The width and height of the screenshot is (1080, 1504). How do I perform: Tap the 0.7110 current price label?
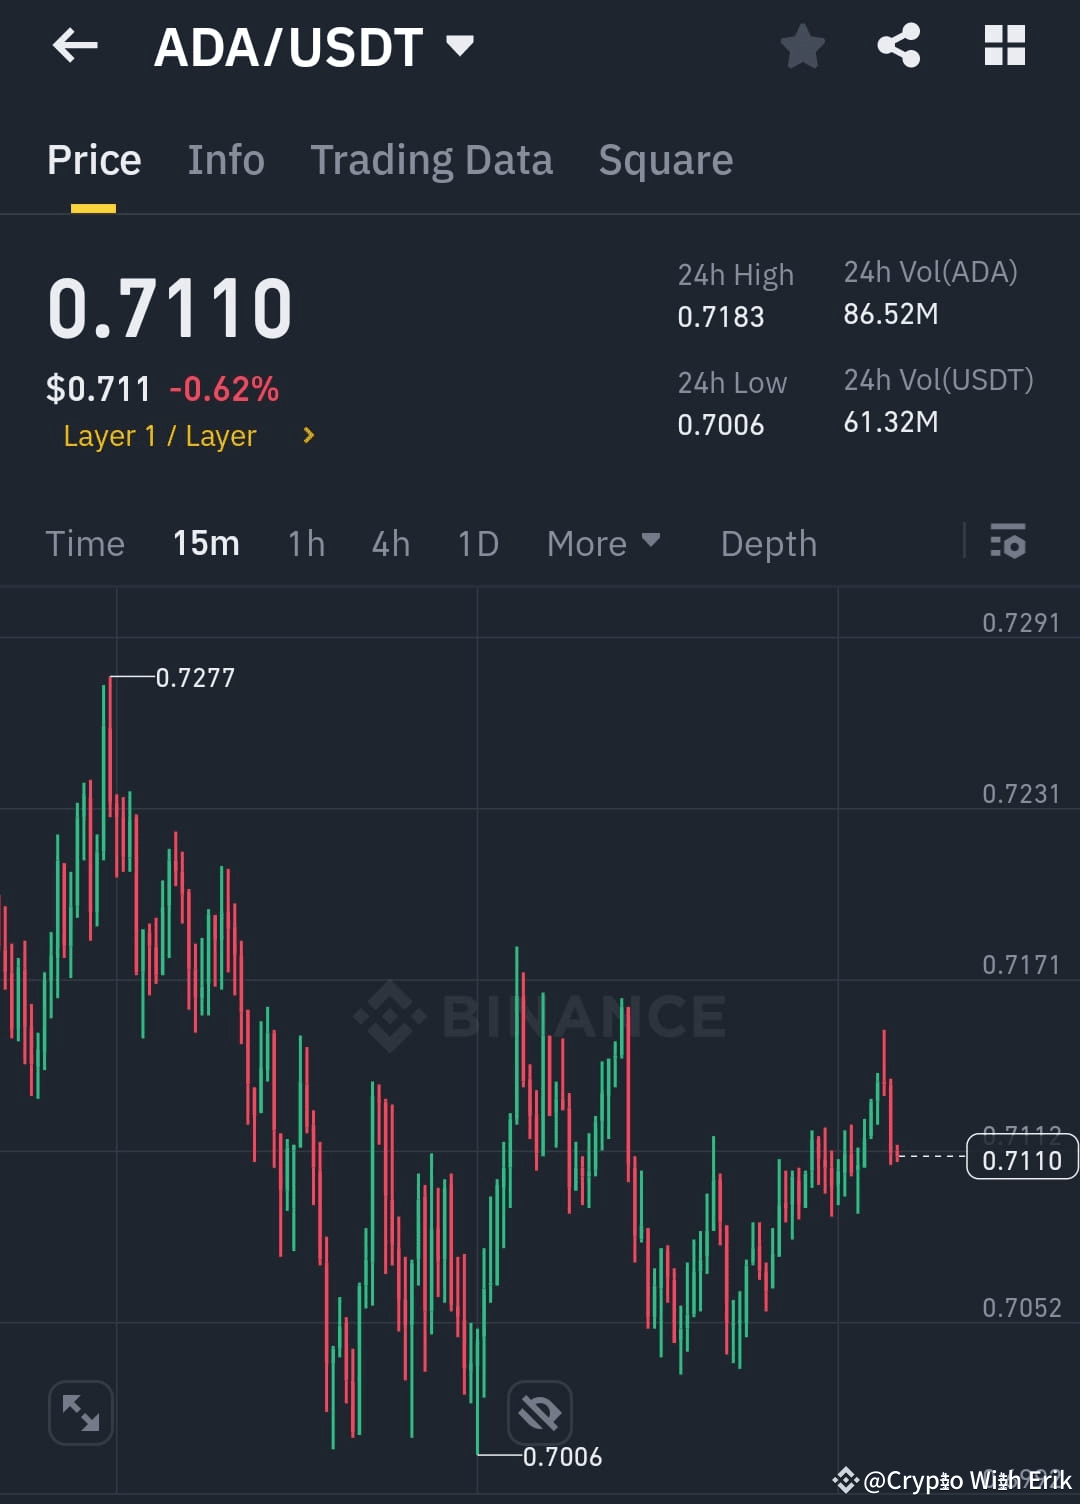tap(1021, 1158)
